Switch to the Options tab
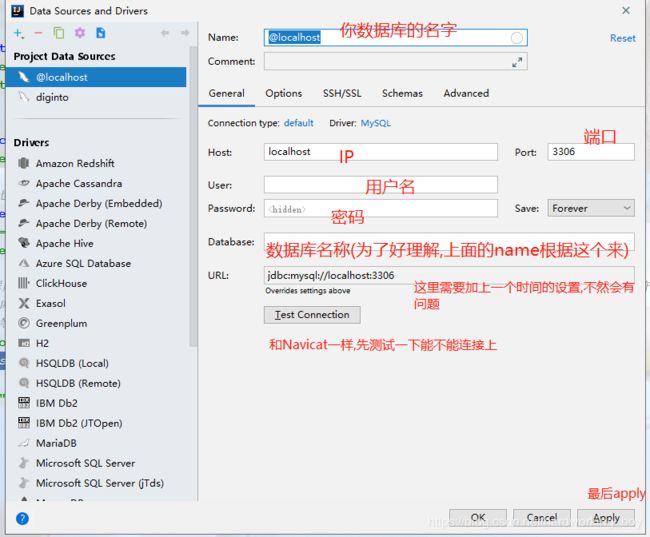Viewport: 650px width, 537px height. pos(284,93)
